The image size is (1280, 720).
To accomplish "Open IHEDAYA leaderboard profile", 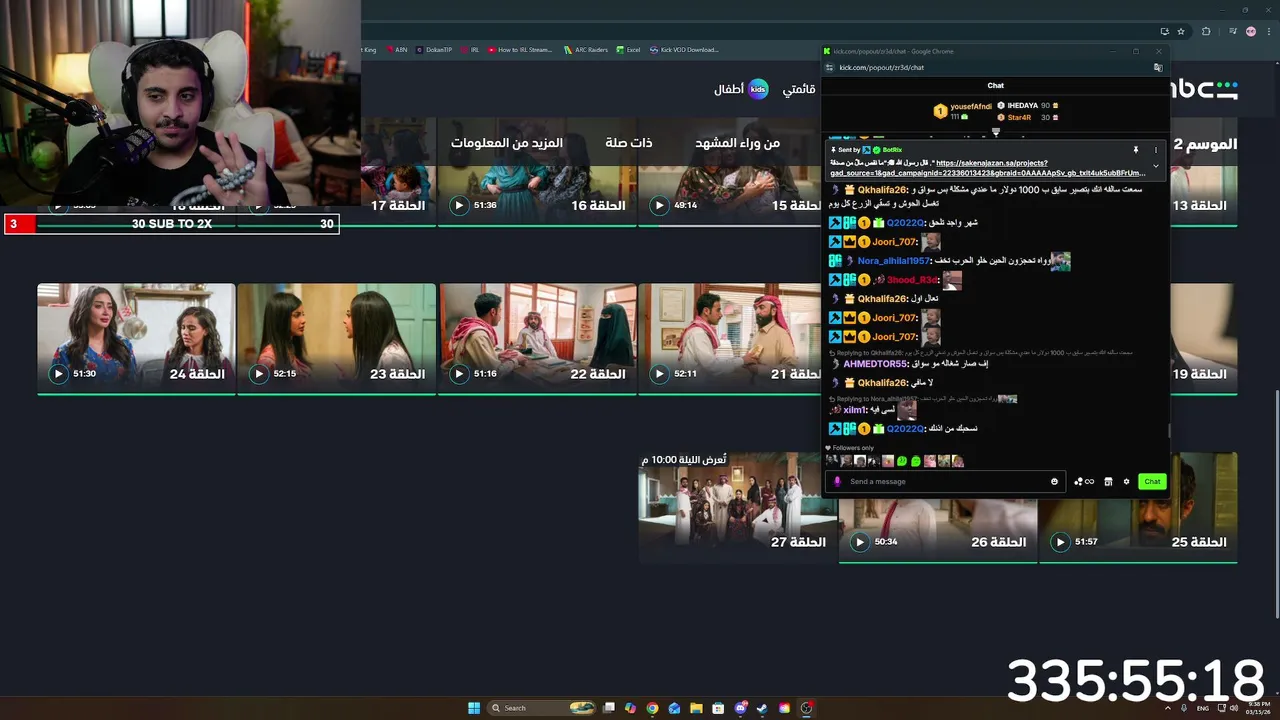I will (1022, 106).
